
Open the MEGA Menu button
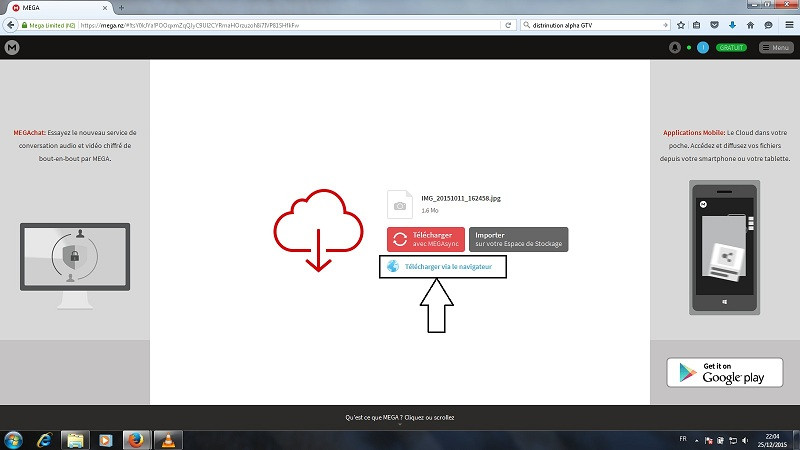777,47
